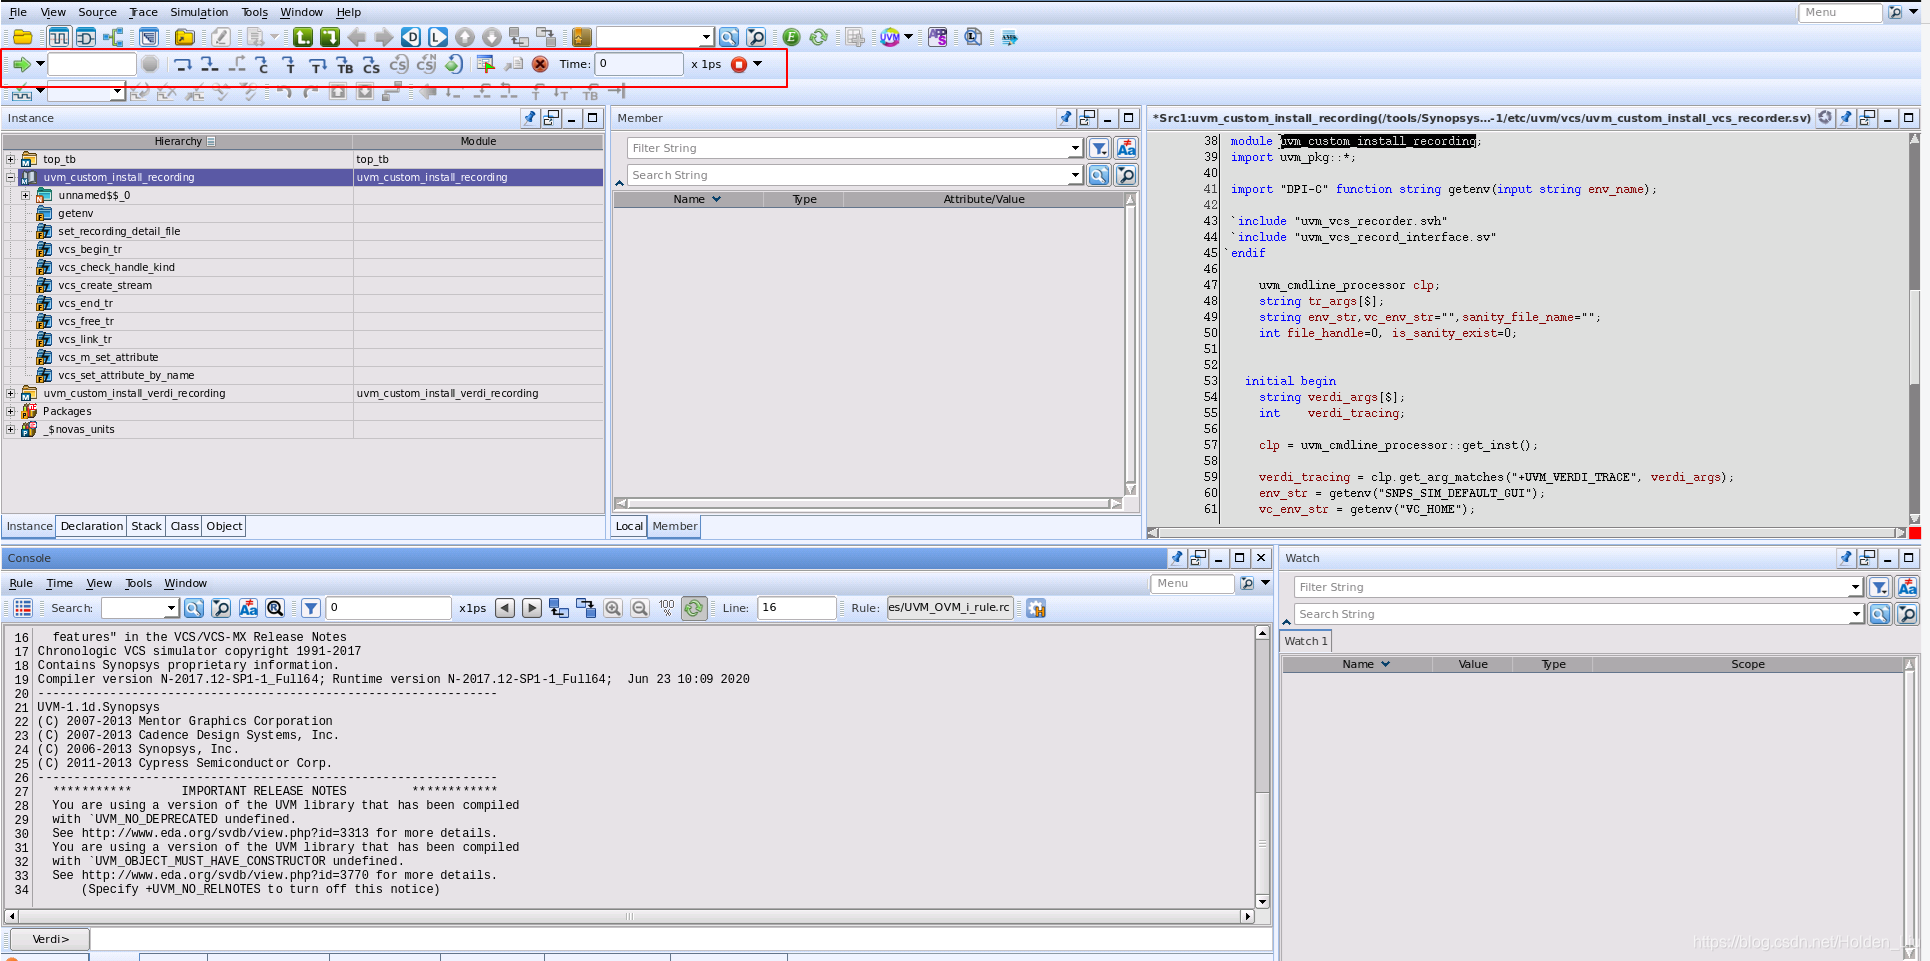The height and width of the screenshot is (961, 1930).
Task: Click the Console green sync refresh icon
Action: [x=694, y=608]
